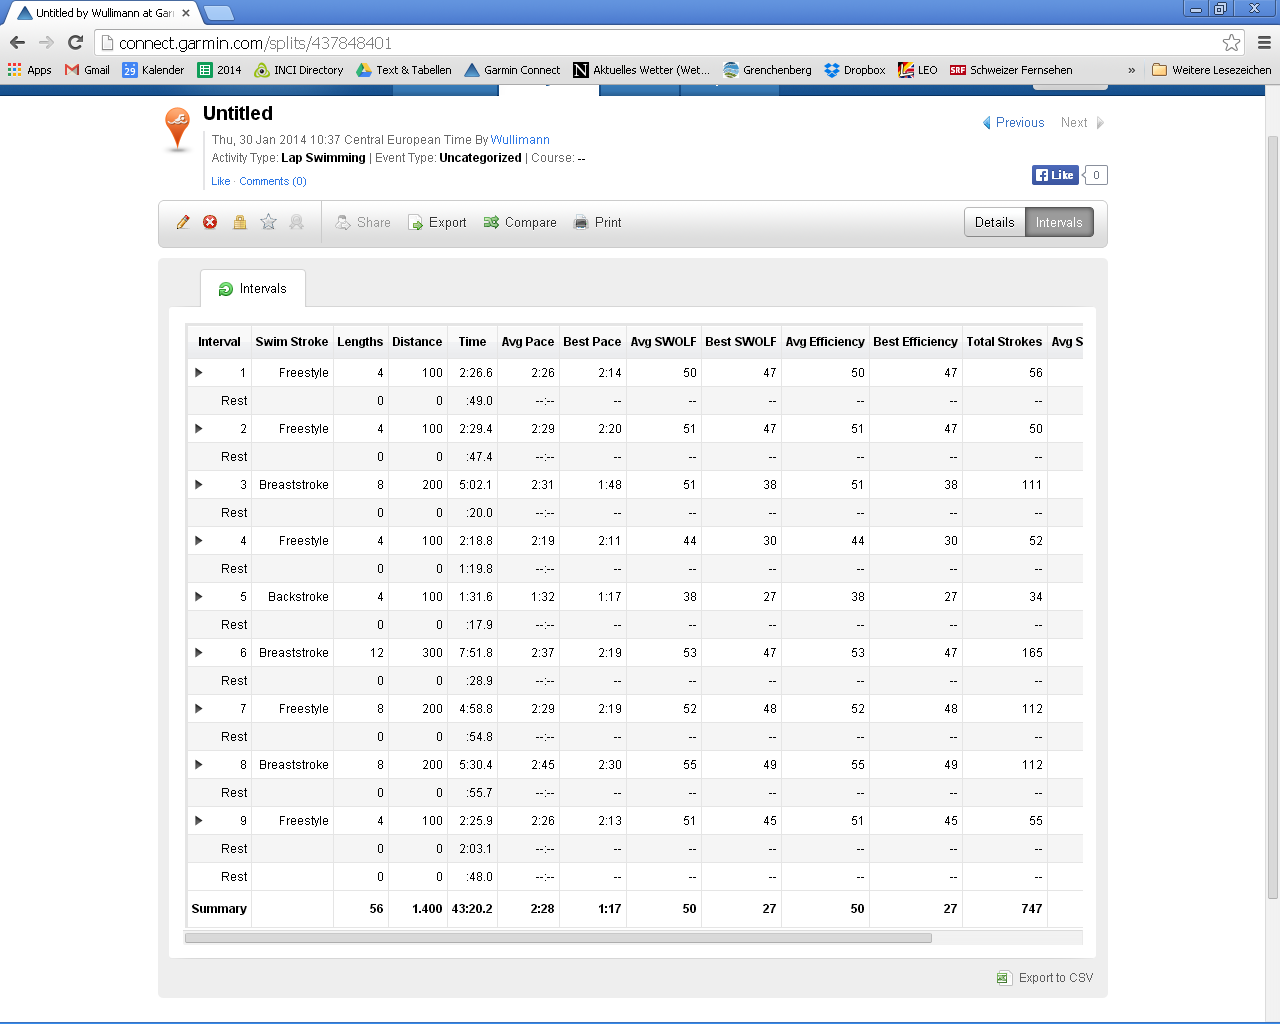Expand interval 5 Backstroke row
Viewport: 1280px width, 1024px height.
(x=199, y=597)
